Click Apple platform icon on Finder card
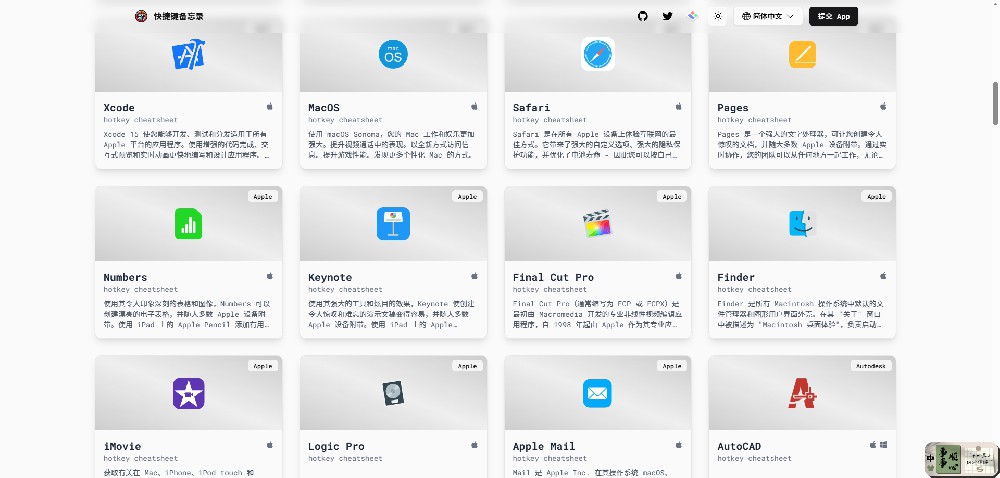Viewport: 1000px width, 478px height. click(883, 276)
